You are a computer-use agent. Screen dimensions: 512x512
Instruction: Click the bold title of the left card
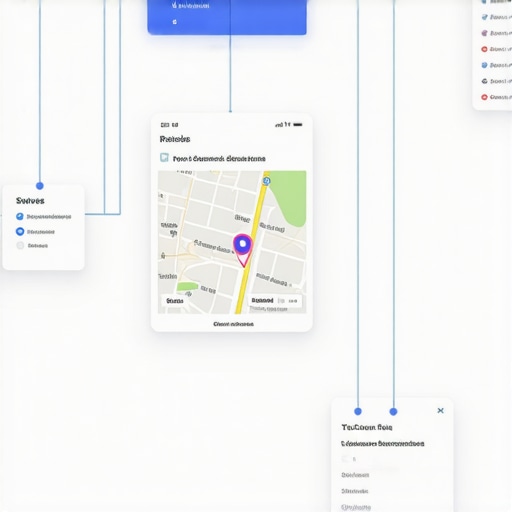(30, 201)
